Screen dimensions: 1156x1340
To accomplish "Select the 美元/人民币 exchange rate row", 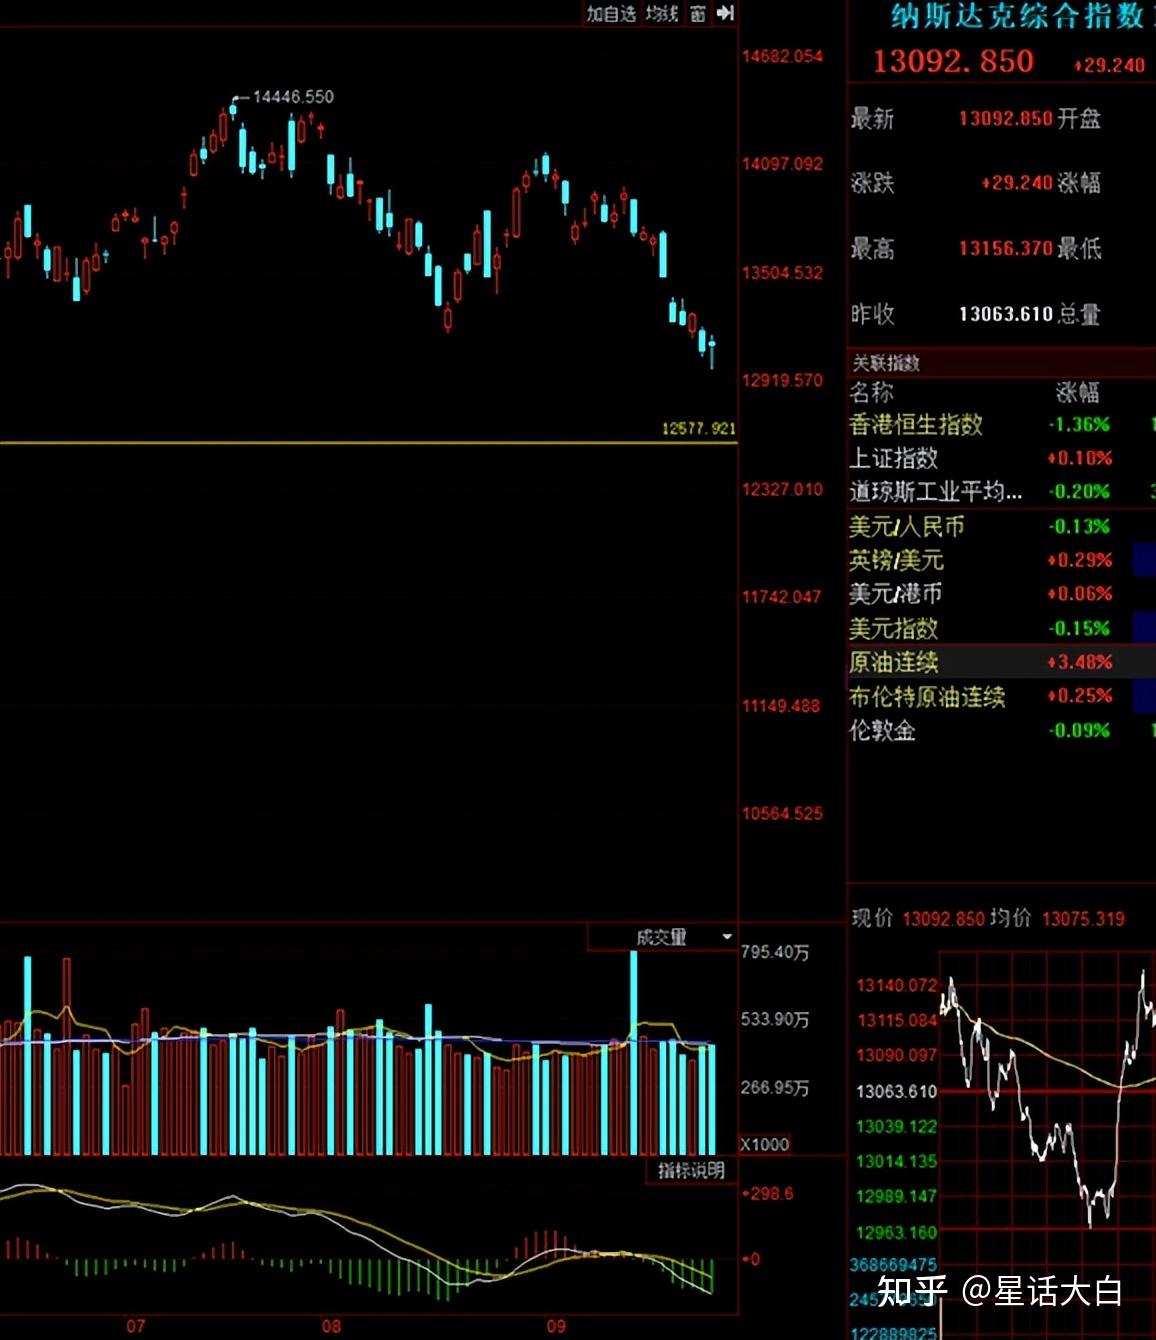I will [906, 526].
